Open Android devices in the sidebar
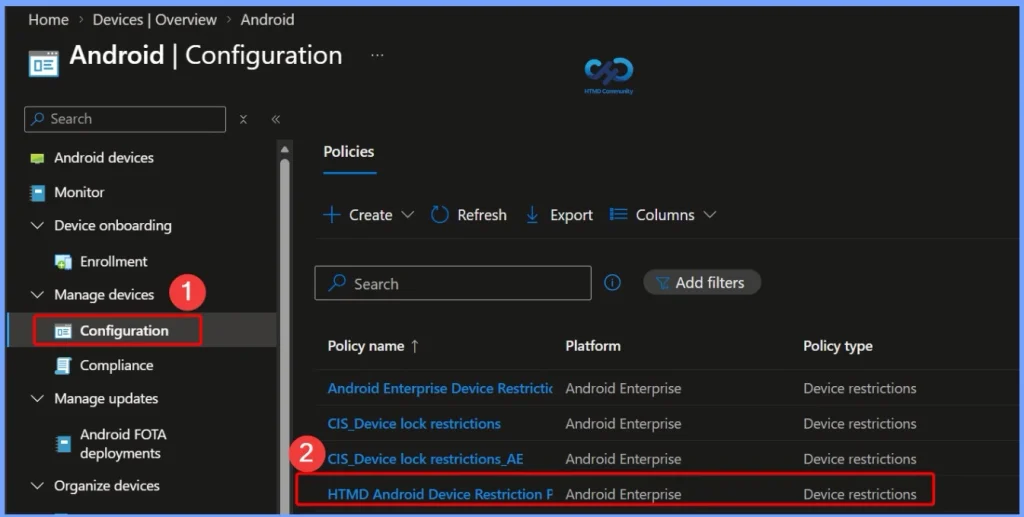The image size is (1024, 517). 104,158
